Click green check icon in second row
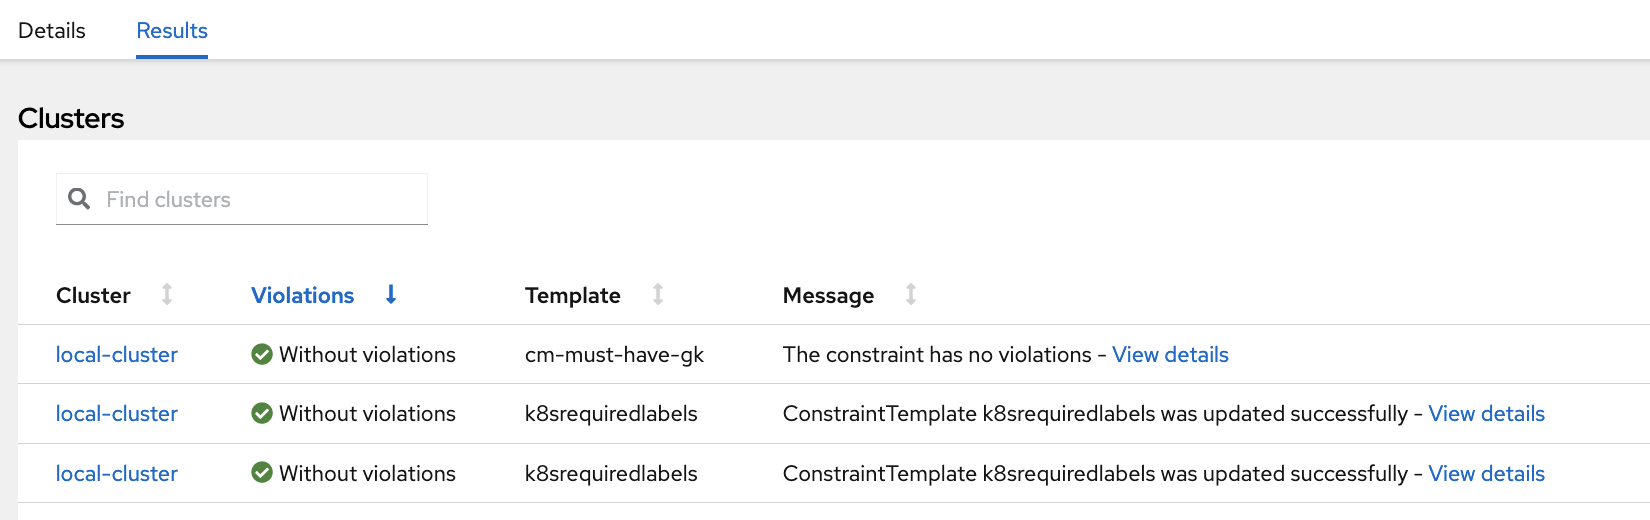1650x520 pixels. coord(262,413)
